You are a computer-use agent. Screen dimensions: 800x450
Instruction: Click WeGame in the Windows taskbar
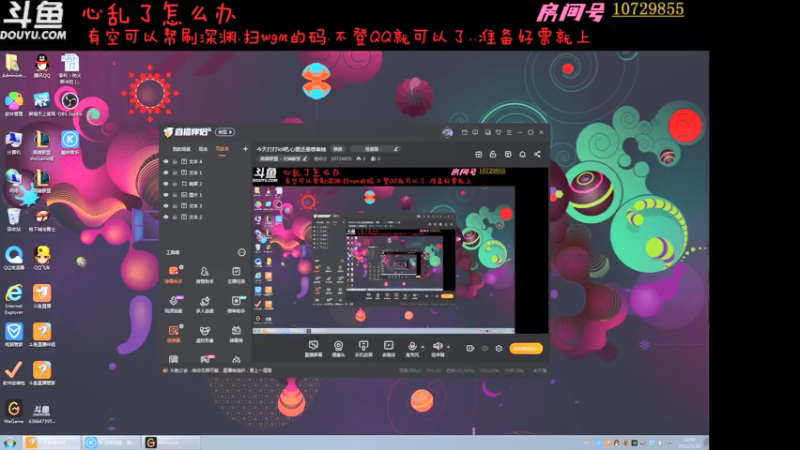pyautogui.click(x=170, y=443)
